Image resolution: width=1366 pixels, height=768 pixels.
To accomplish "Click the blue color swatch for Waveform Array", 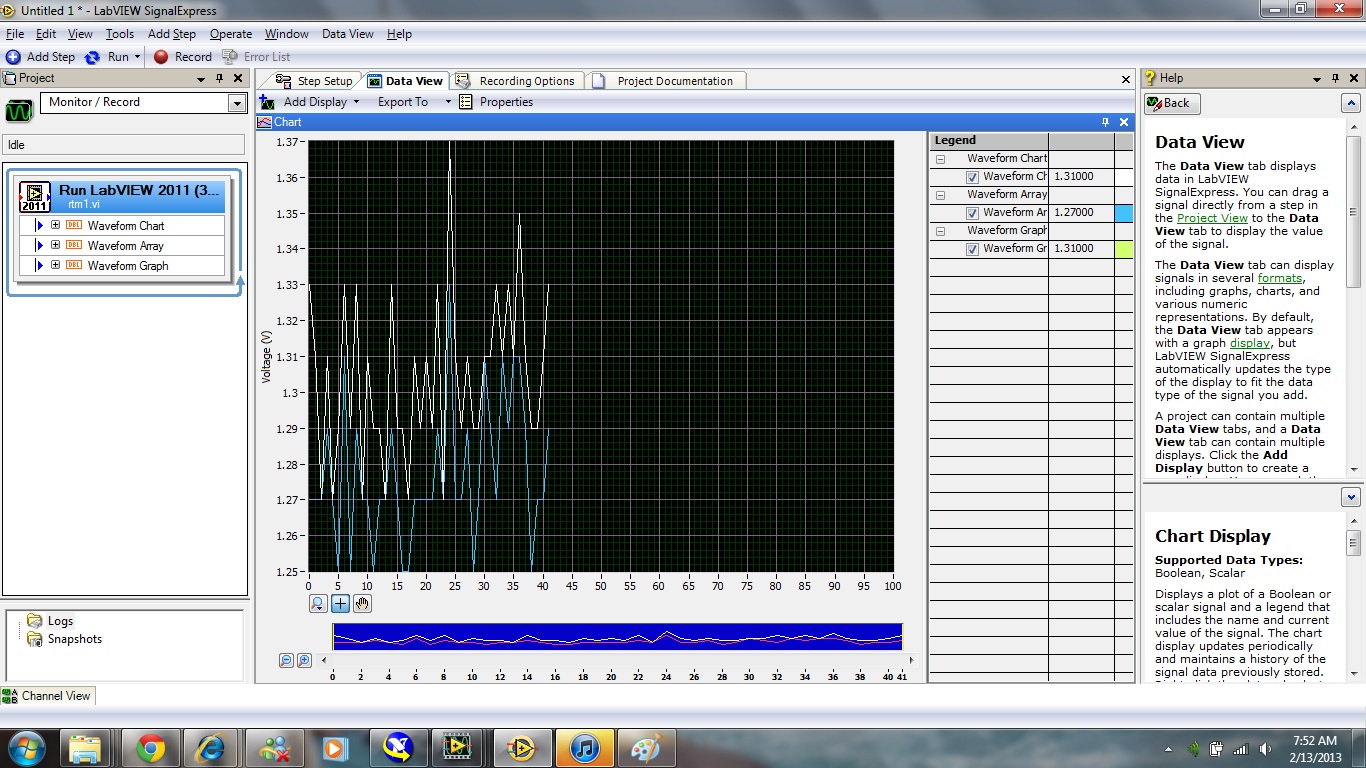I will point(1124,213).
